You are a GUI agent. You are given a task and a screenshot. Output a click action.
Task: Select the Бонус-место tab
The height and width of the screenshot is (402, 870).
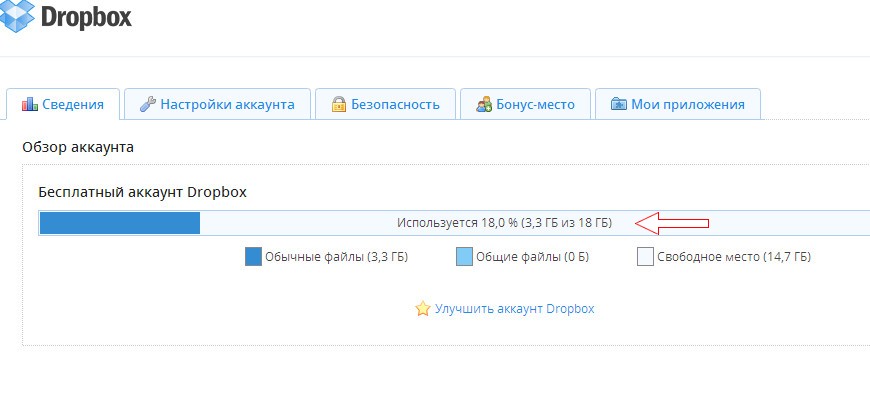[x=526, y=104]
